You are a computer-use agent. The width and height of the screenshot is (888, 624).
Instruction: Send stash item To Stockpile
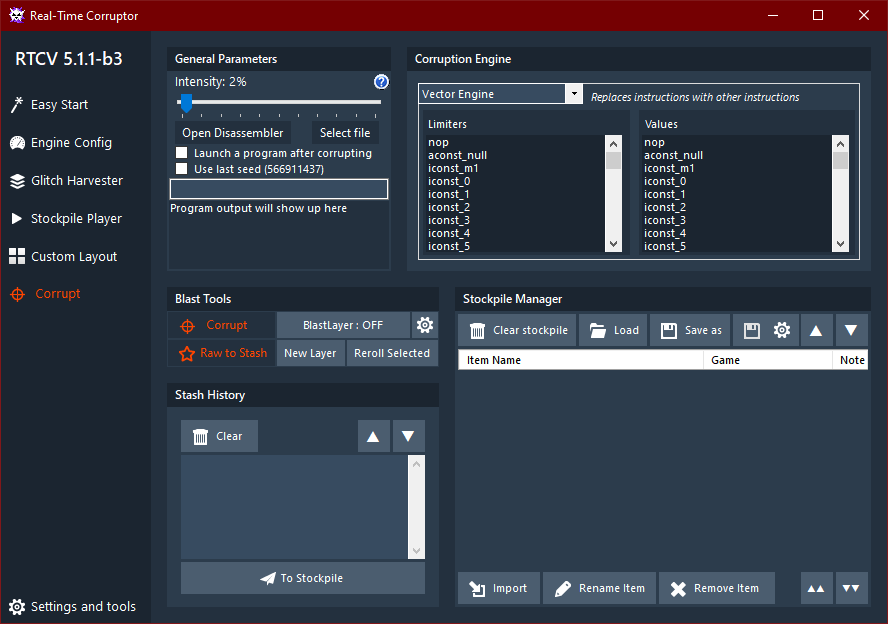pos(303,578)
